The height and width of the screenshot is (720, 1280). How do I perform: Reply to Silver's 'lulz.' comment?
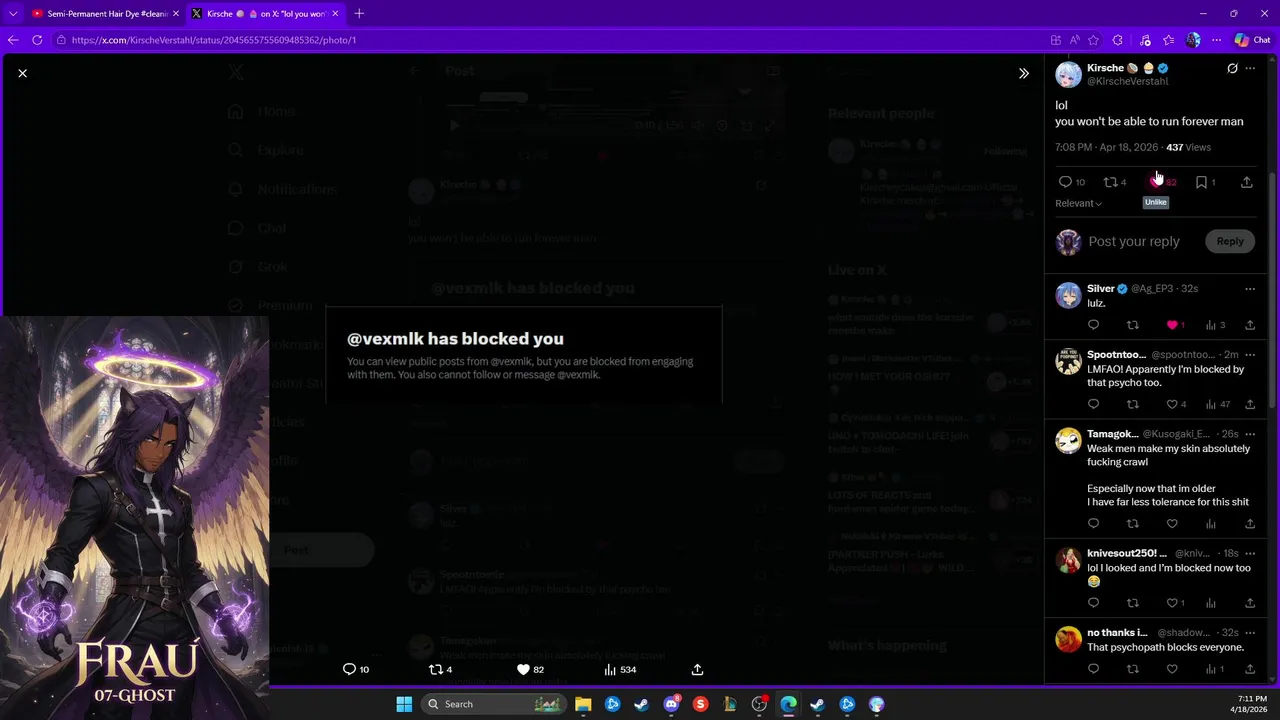[x=1093, y=325]
